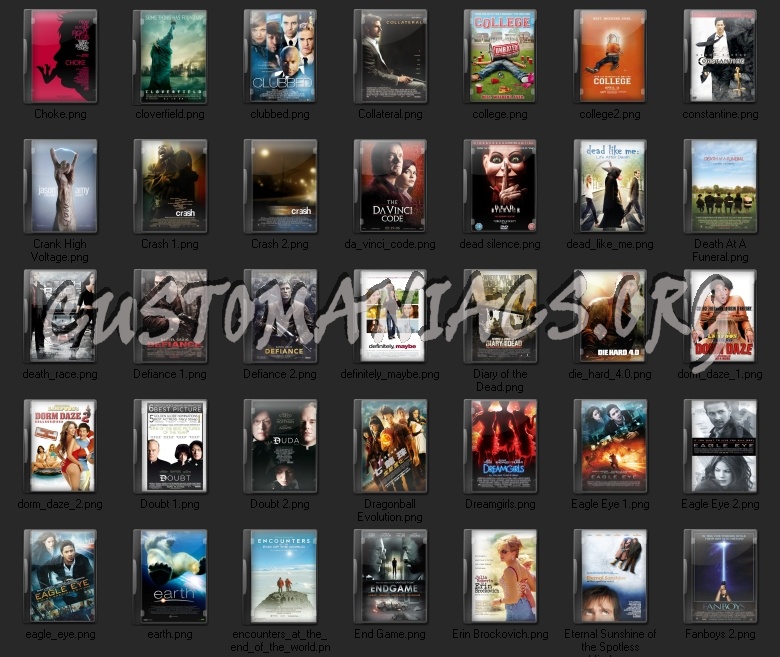Select the 'Fanboys 2.png' label
Image resolution: width=780 pixels, height=657 pixels.
tap(720, 634)
